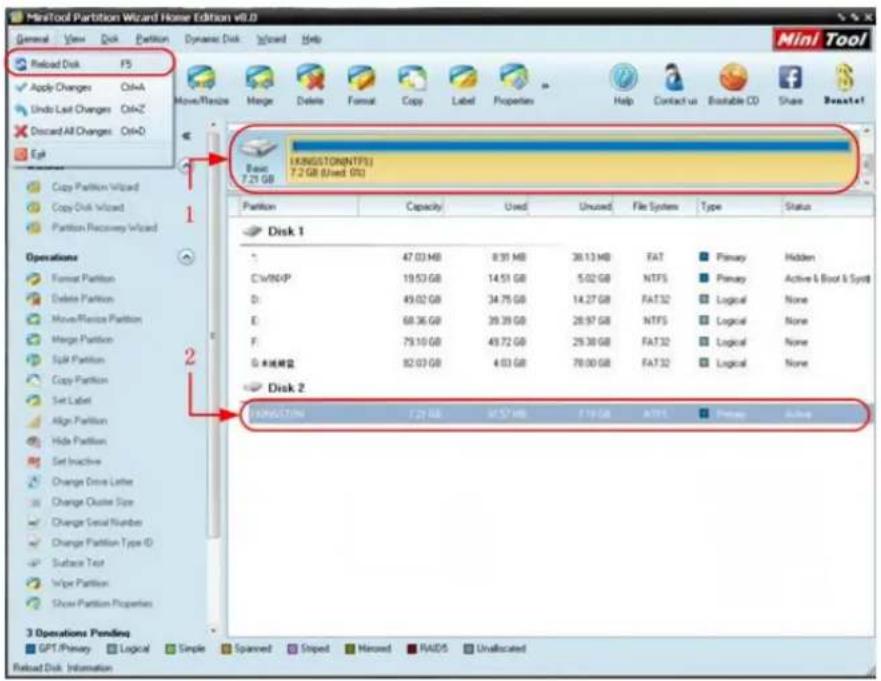The height and width of the screenshot is (681, 881).
Task: Select the E: partition row
Action: [556, 321]
